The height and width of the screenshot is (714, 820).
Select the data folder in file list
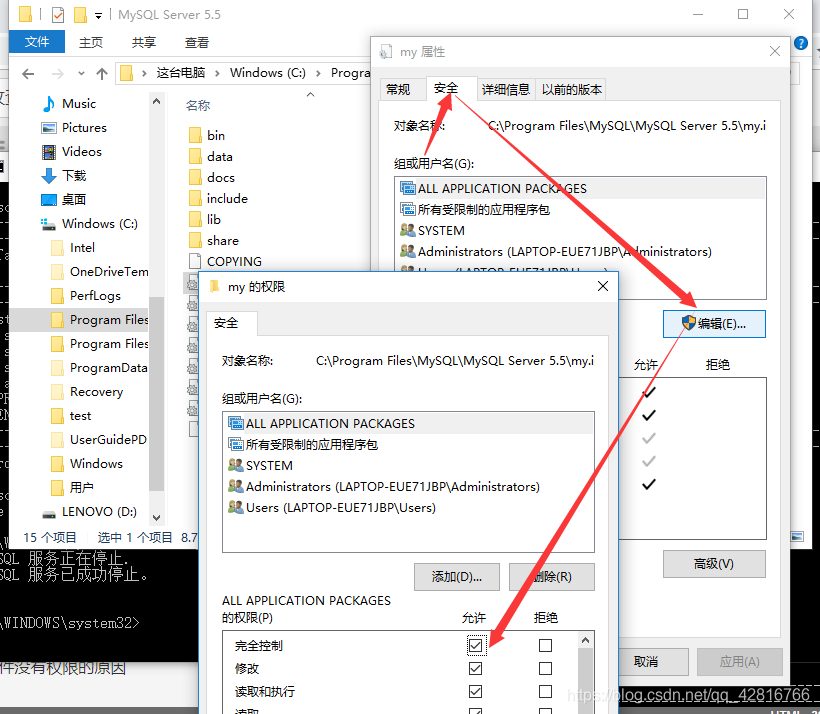(x=211, y=156)
